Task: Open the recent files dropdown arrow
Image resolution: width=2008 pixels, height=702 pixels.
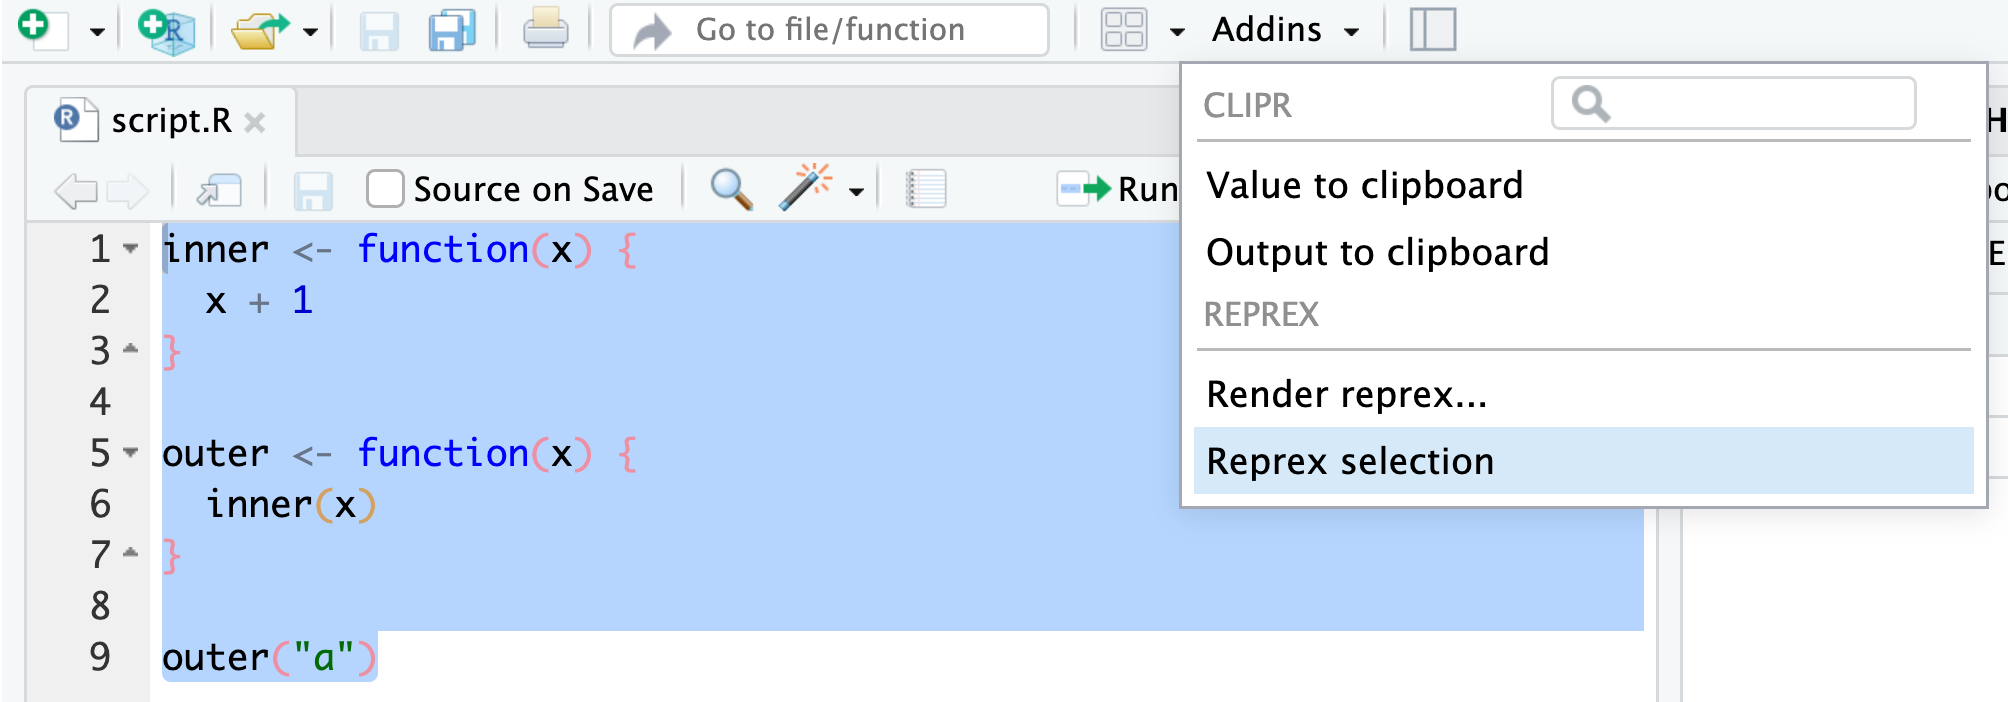Action: (x=310, y=32)
